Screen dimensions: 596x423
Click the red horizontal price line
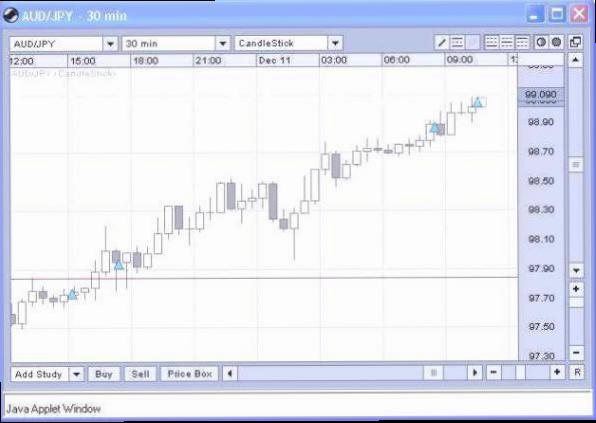click(x=265, y=279)
